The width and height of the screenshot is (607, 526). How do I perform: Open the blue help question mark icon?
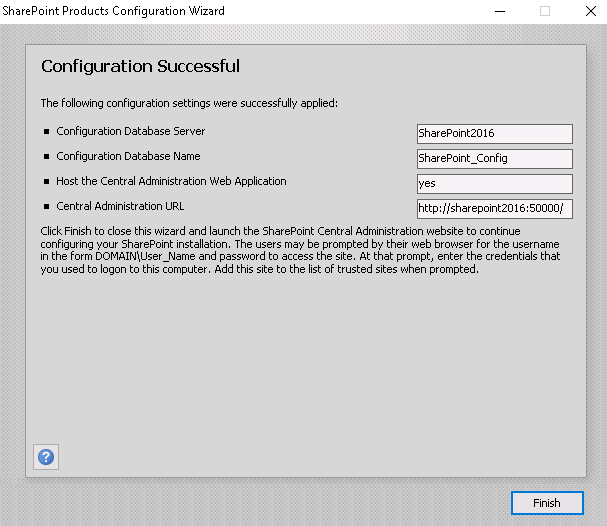[x=46, y=457]
